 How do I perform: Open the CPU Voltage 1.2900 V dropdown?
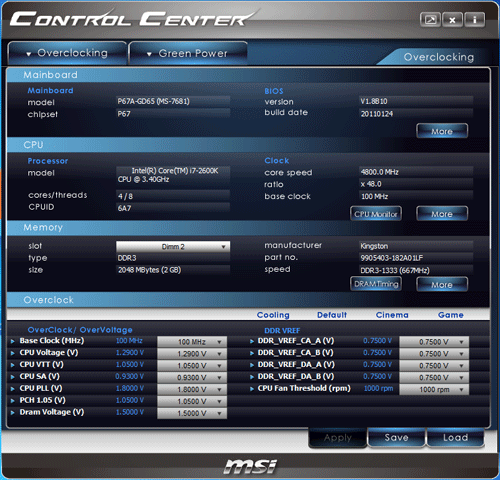(192, 354)
